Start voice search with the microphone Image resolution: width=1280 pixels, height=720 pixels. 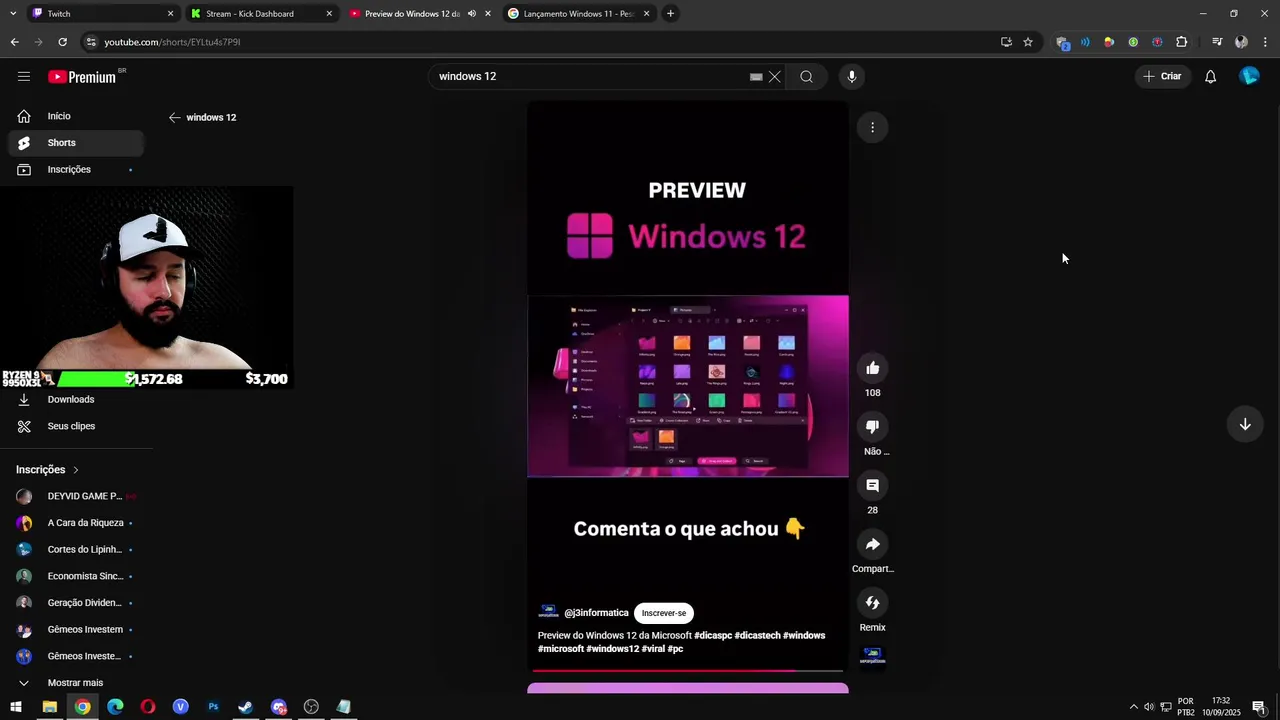point(852,77)
